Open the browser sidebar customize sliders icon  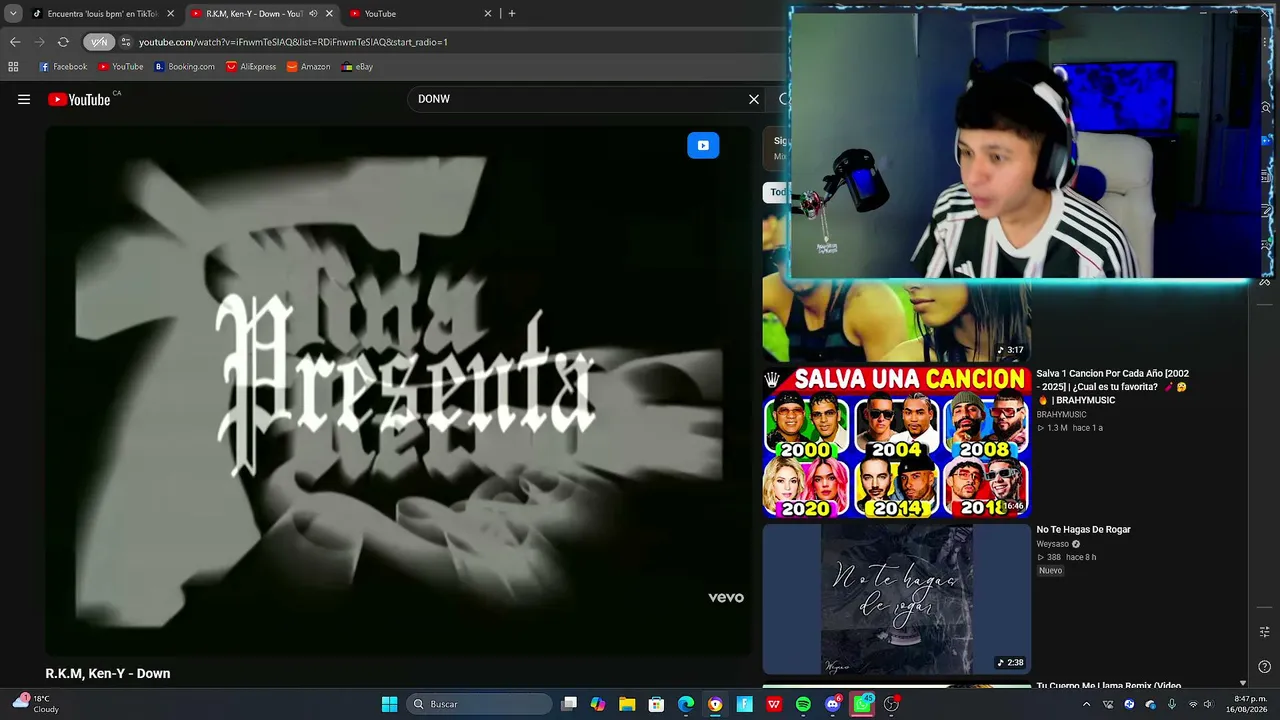pos(1265,632)
